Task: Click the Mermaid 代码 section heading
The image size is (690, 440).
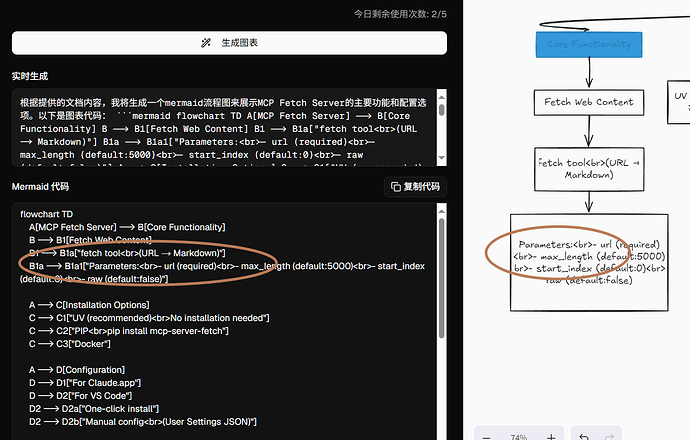Action: (x=40, y=187)
